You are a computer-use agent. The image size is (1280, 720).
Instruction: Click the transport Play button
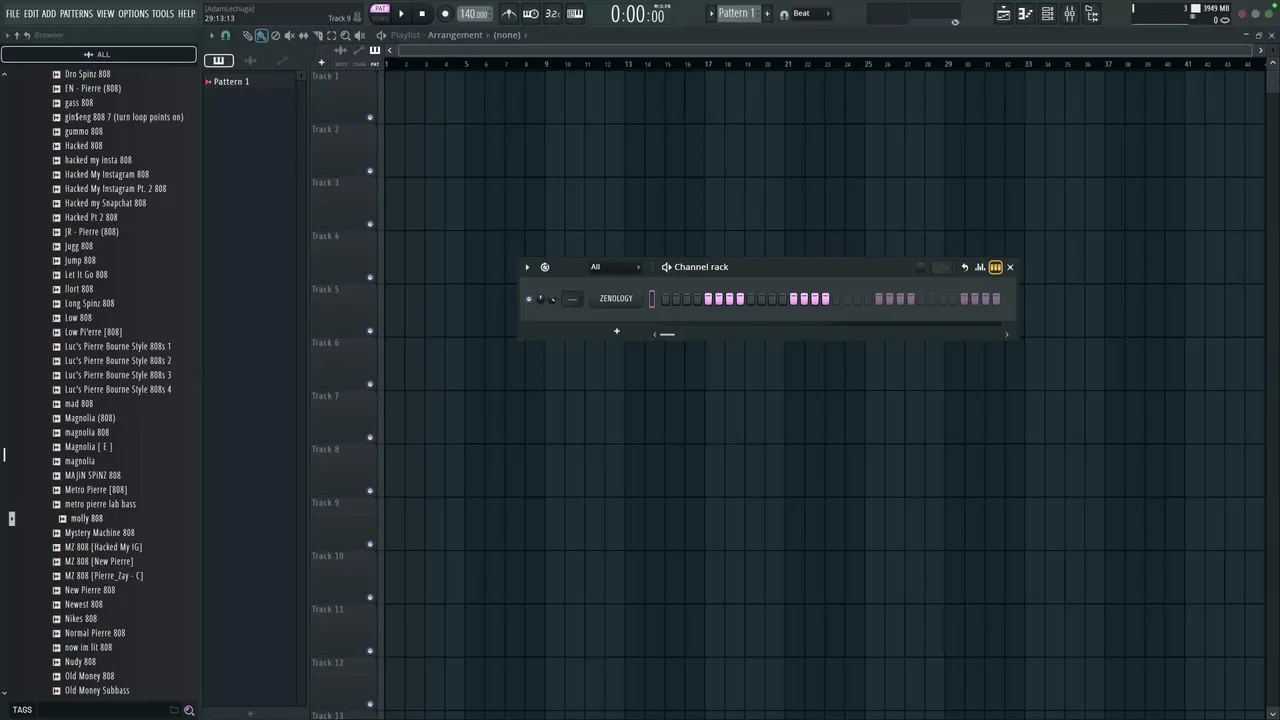tap(401, 14)
